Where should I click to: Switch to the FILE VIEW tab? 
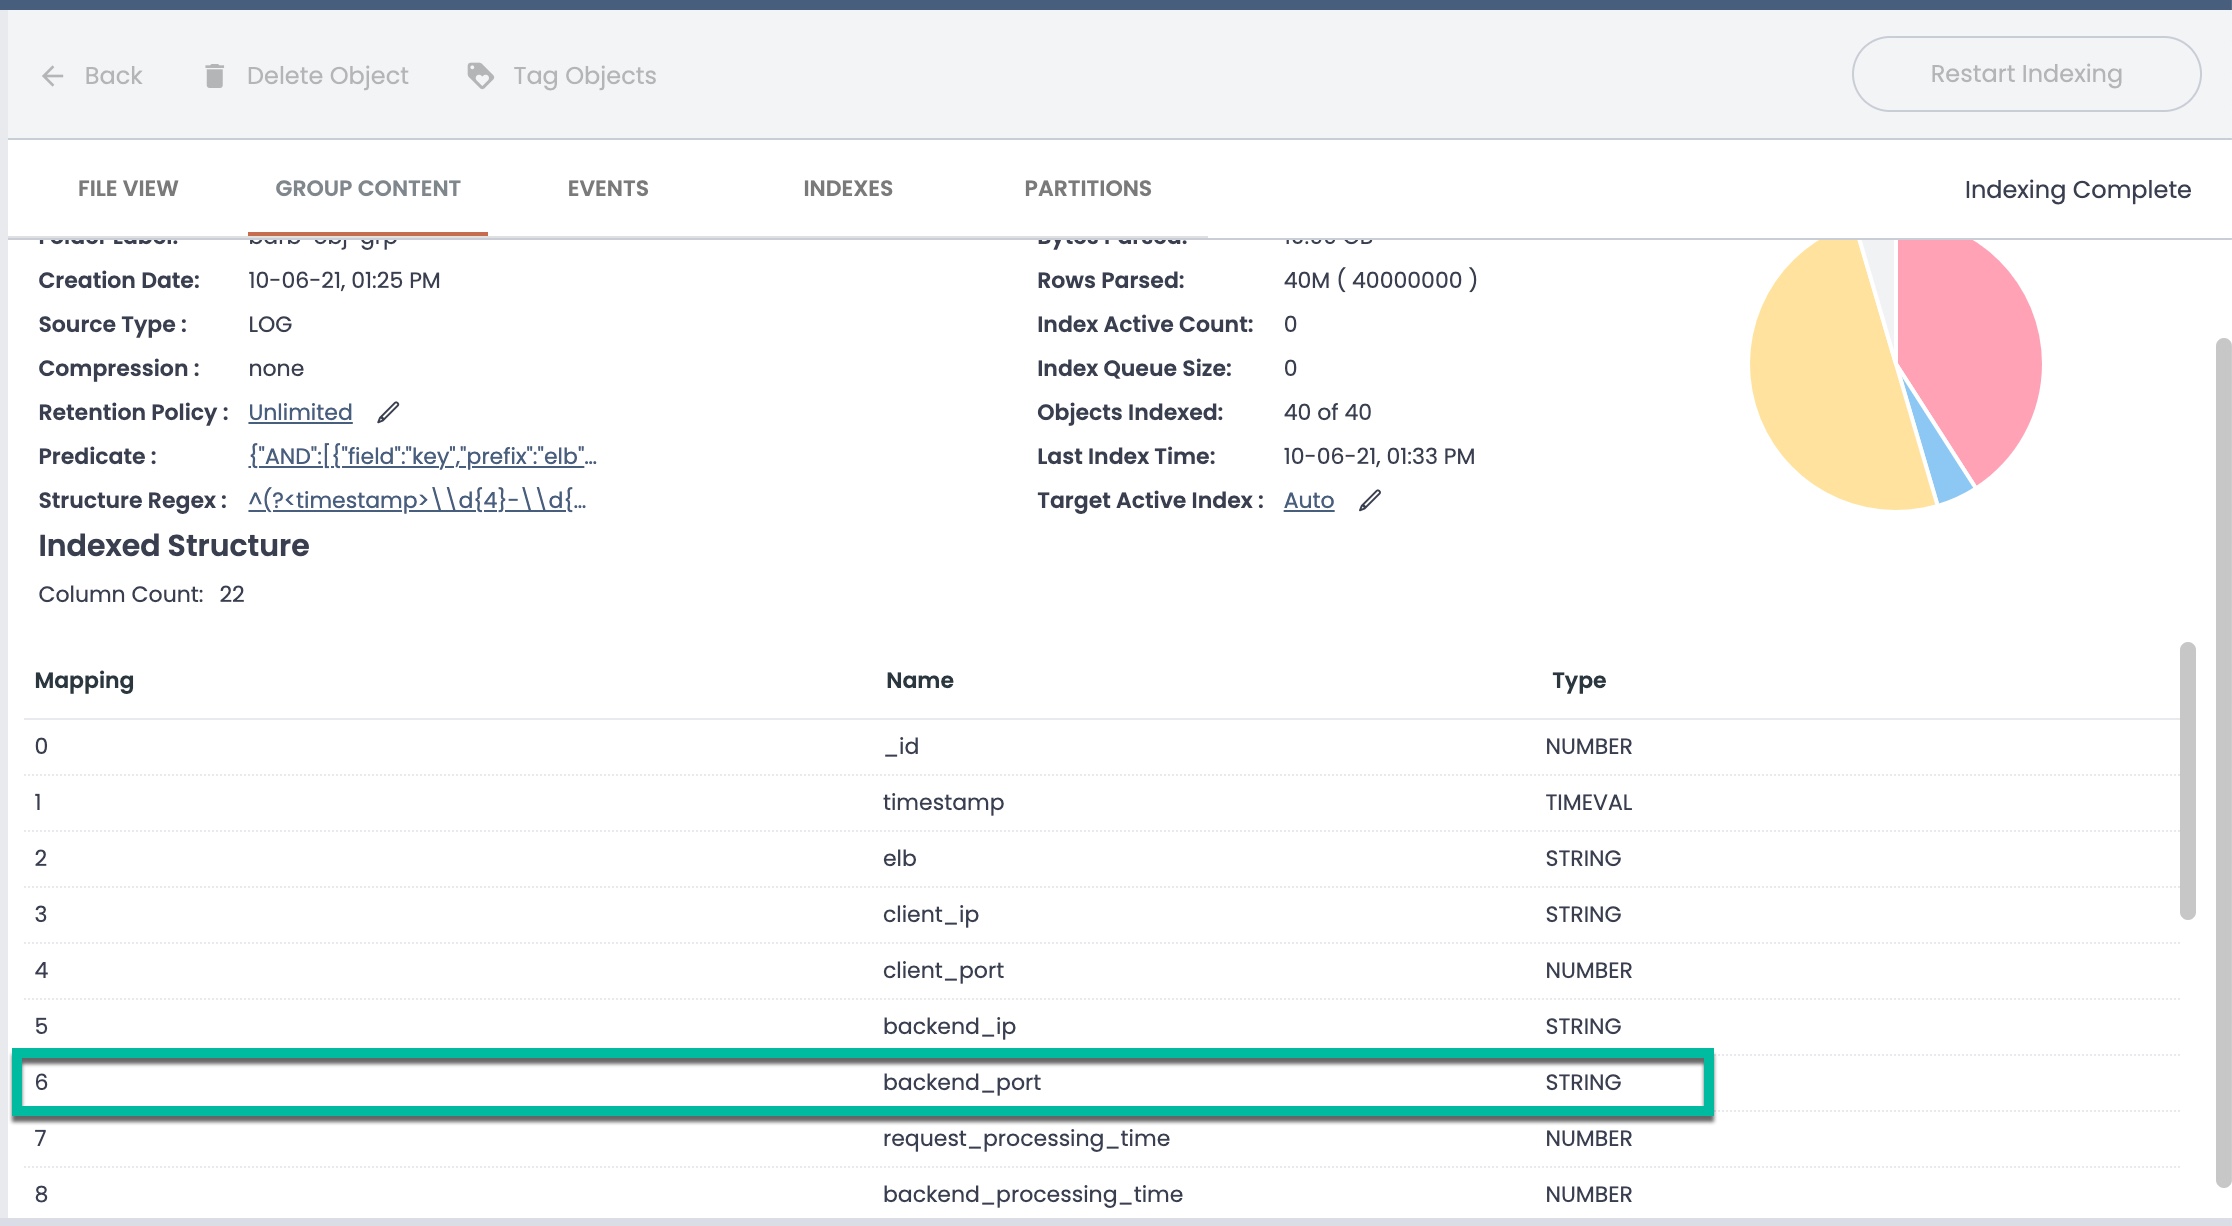coord(128,189)
